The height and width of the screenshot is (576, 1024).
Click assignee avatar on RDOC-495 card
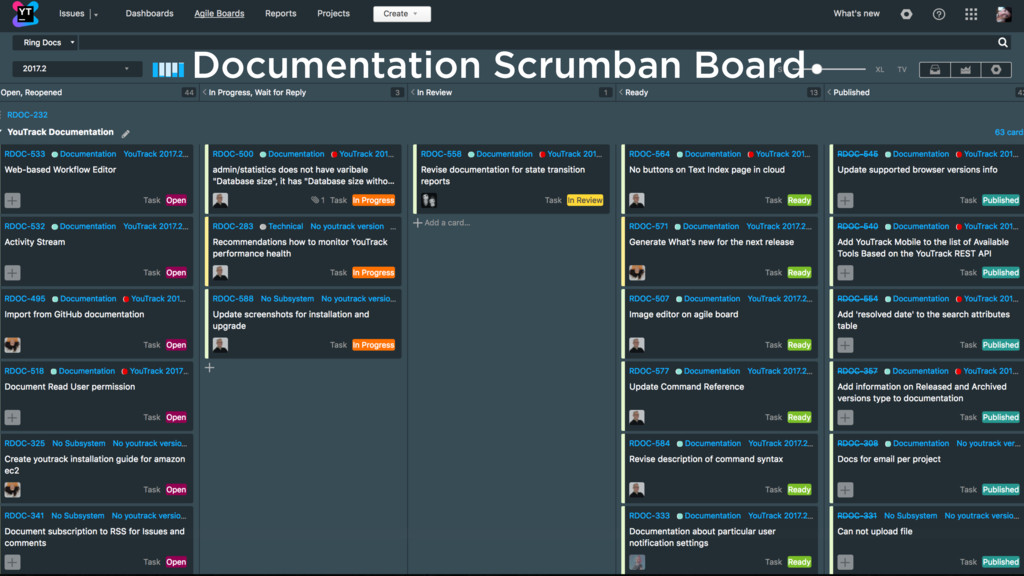pyautogui.click(x=12, y=345)
